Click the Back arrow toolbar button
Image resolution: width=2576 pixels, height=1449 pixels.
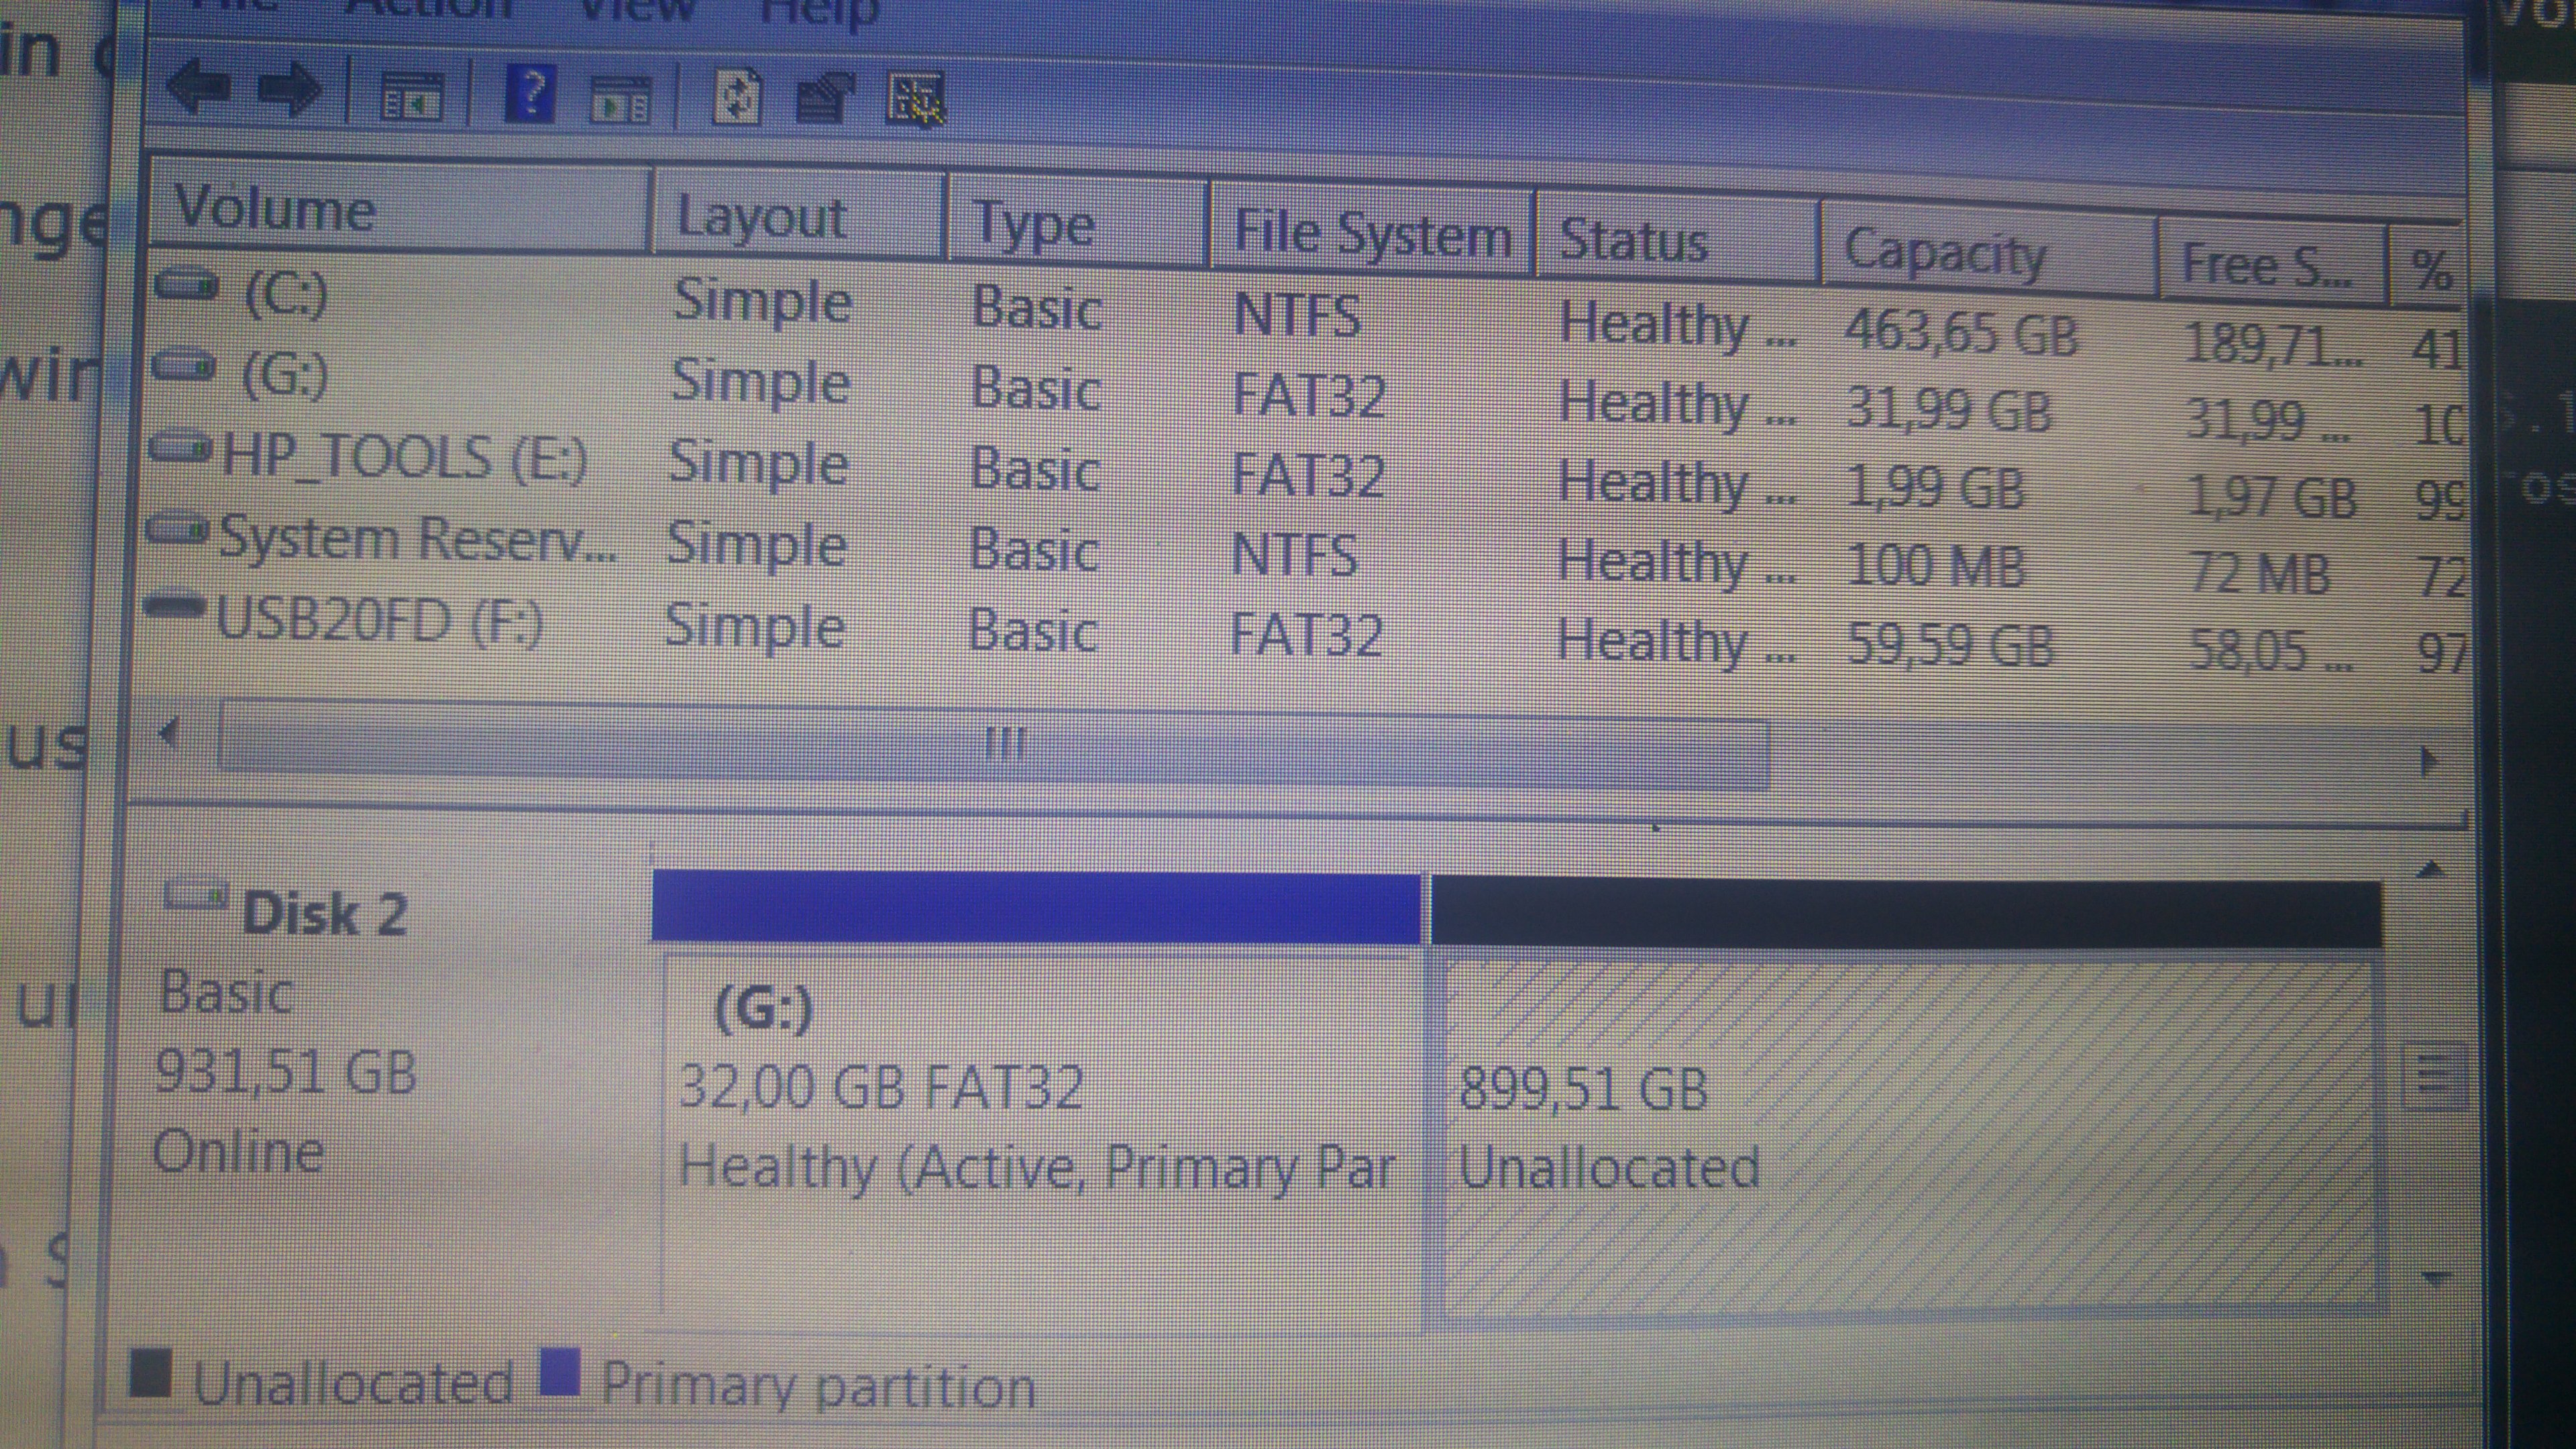200,88
